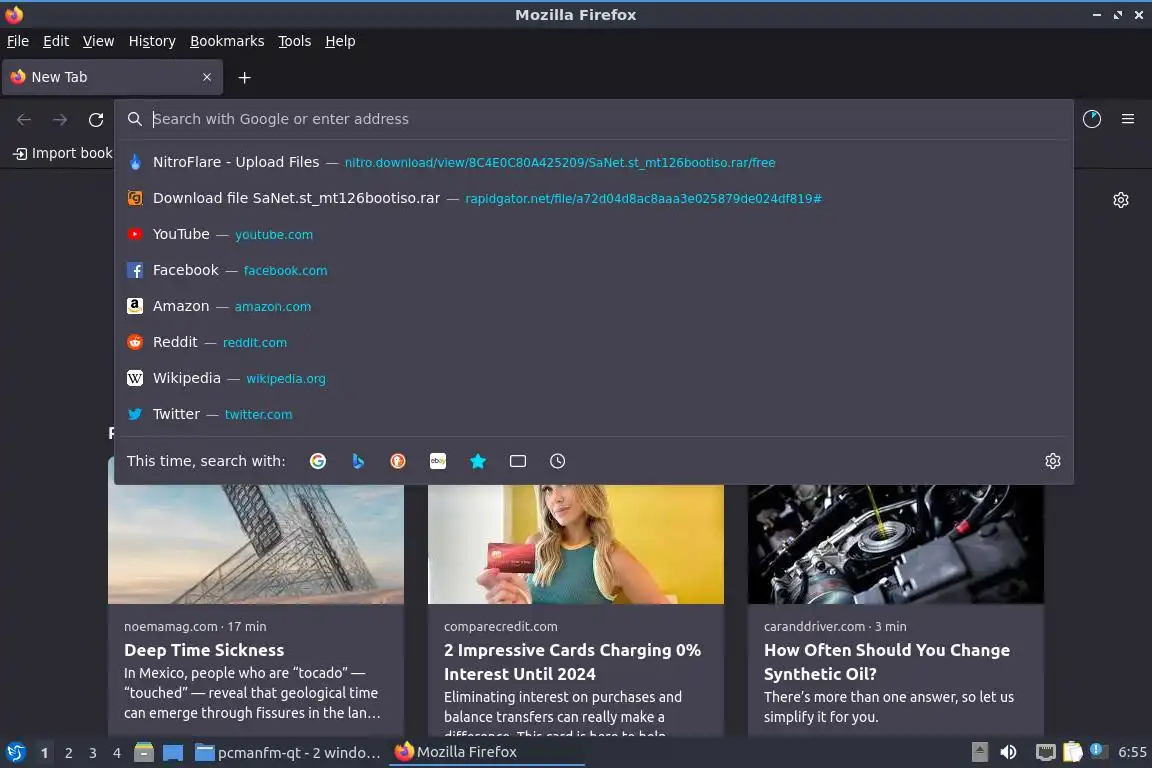Open the wikipedia.org suggestion link
The width and height of the screenshot is (1152, 768).
coord(286,378)
